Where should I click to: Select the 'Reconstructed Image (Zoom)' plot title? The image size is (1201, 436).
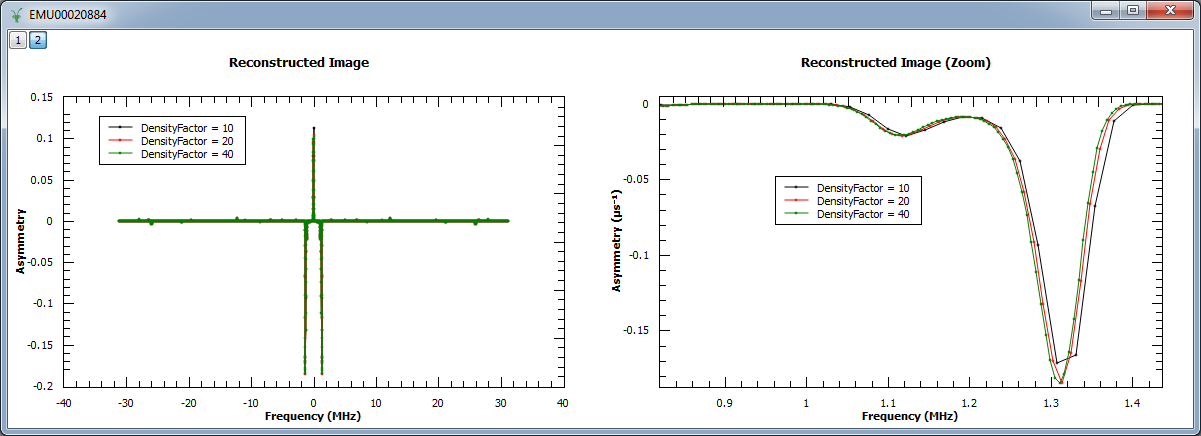(896, 62)
